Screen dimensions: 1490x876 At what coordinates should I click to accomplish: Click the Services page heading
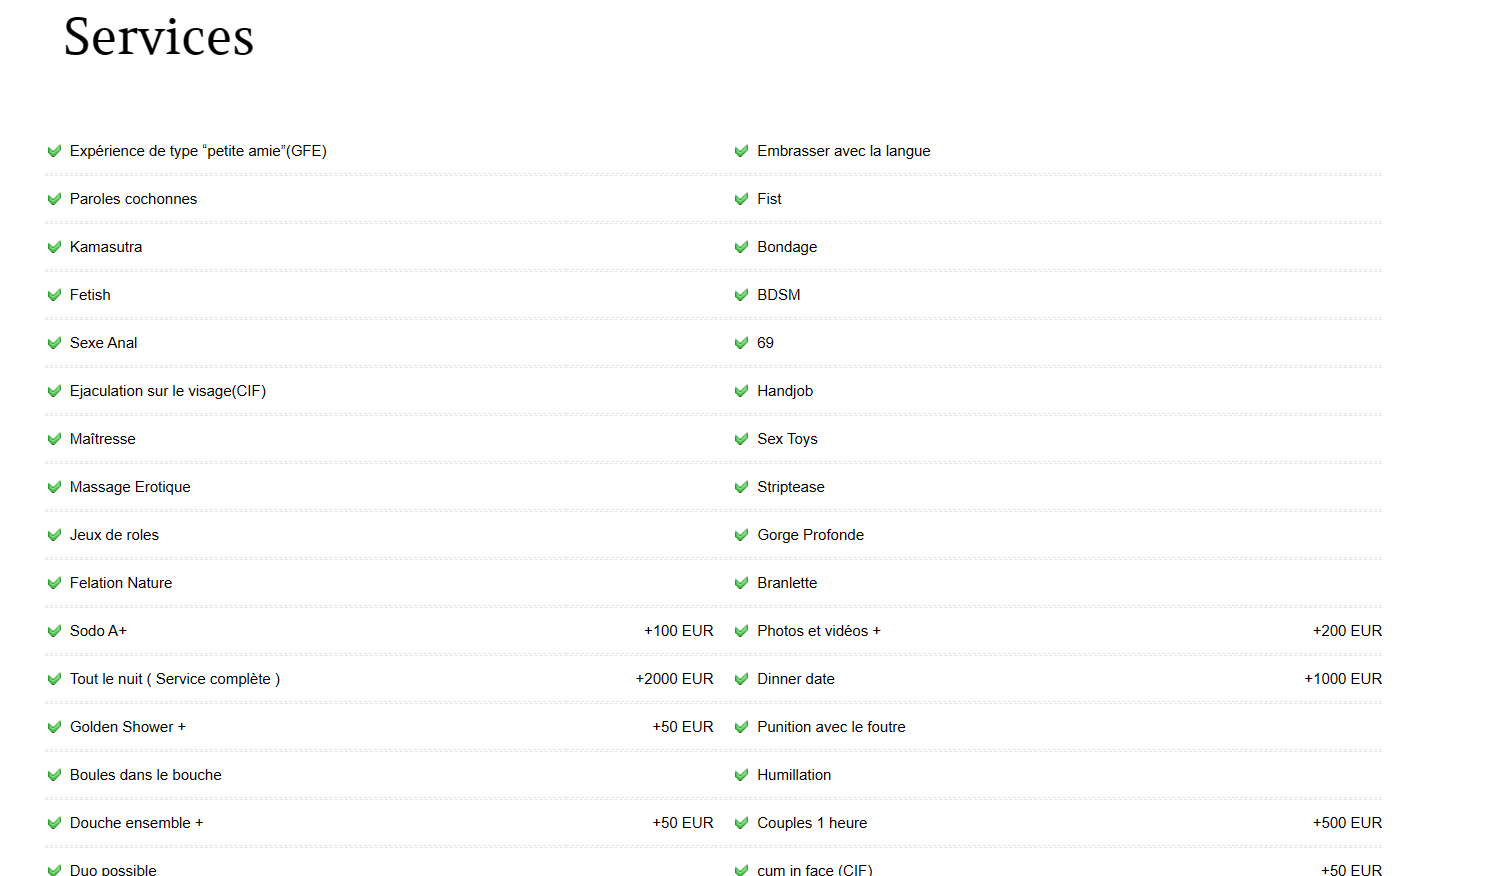[159, 37]
